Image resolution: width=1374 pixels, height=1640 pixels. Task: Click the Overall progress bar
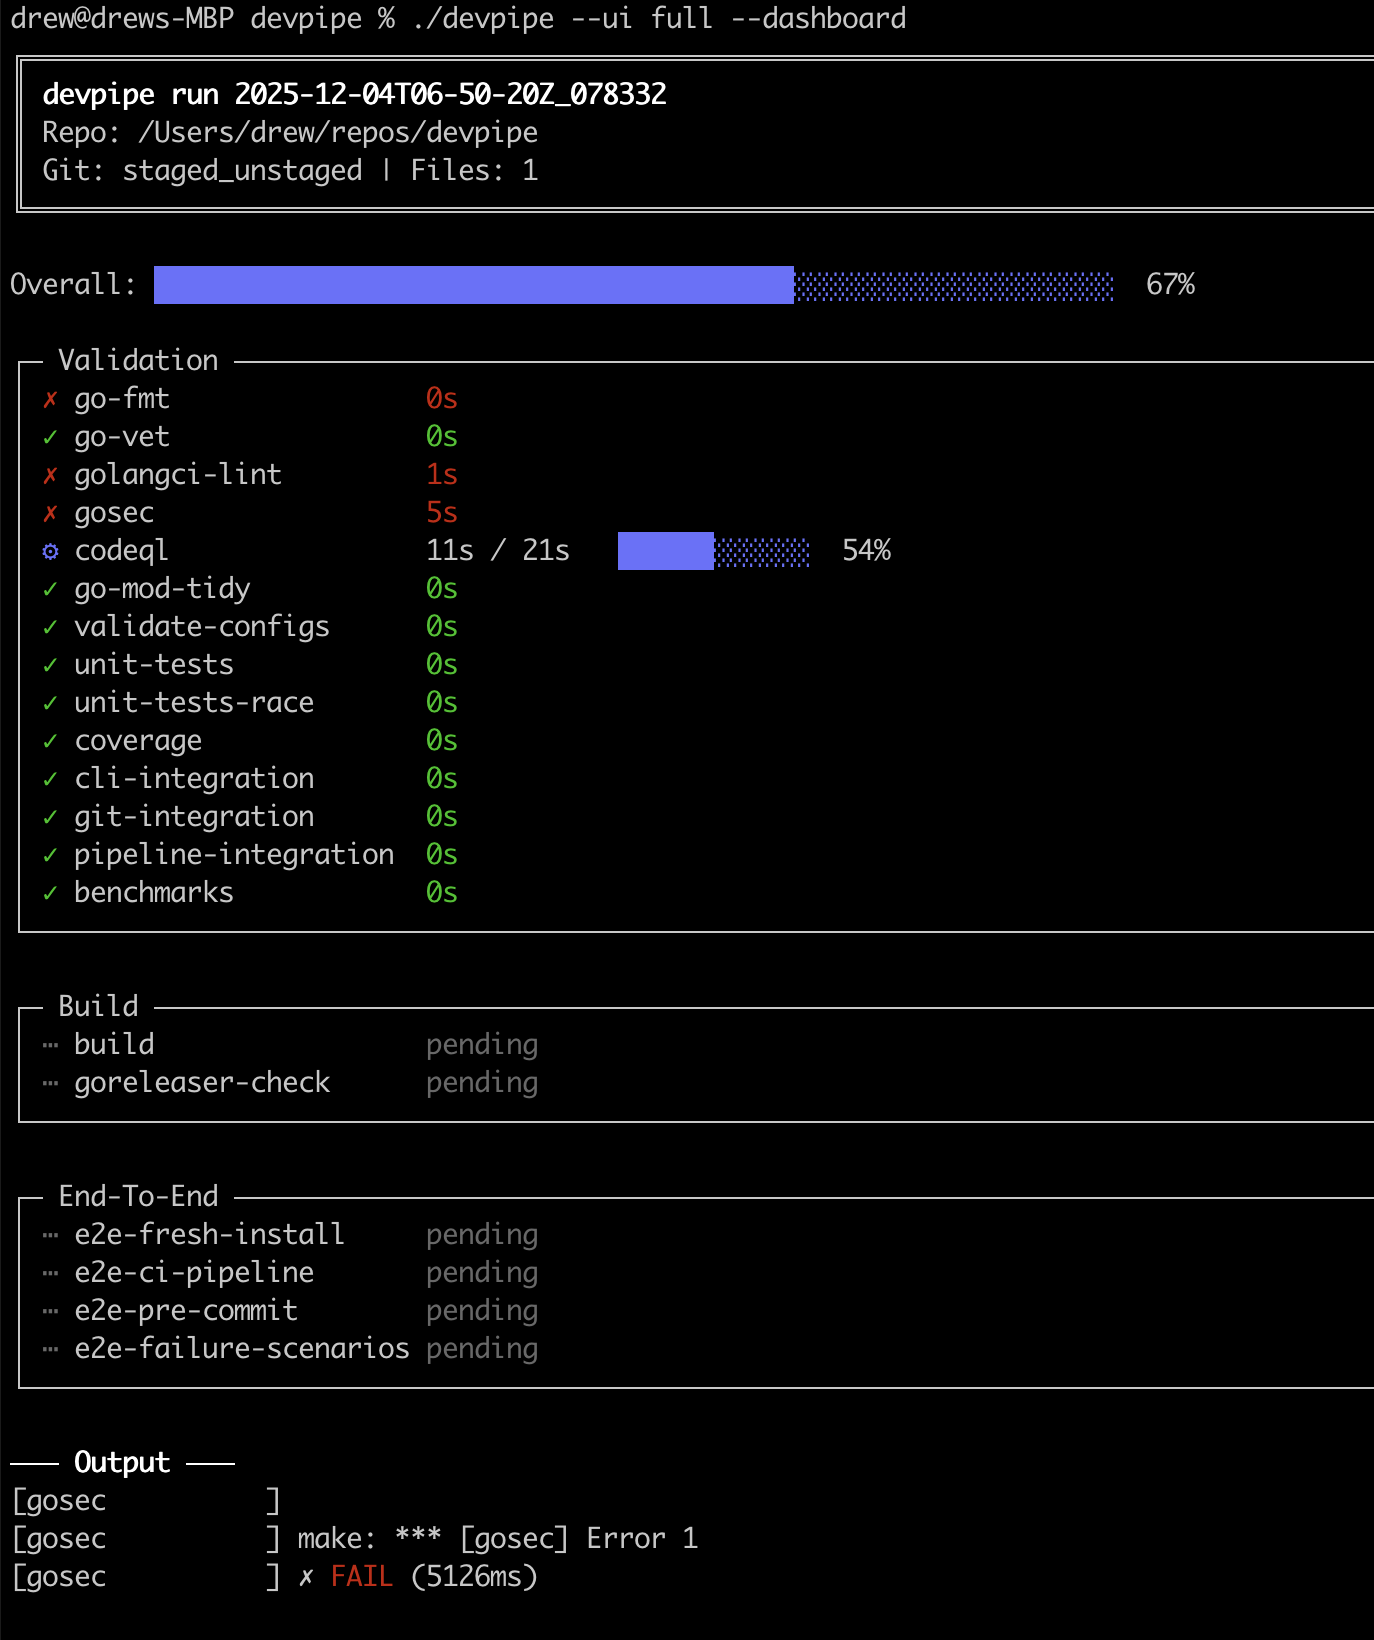click(633, 285)
